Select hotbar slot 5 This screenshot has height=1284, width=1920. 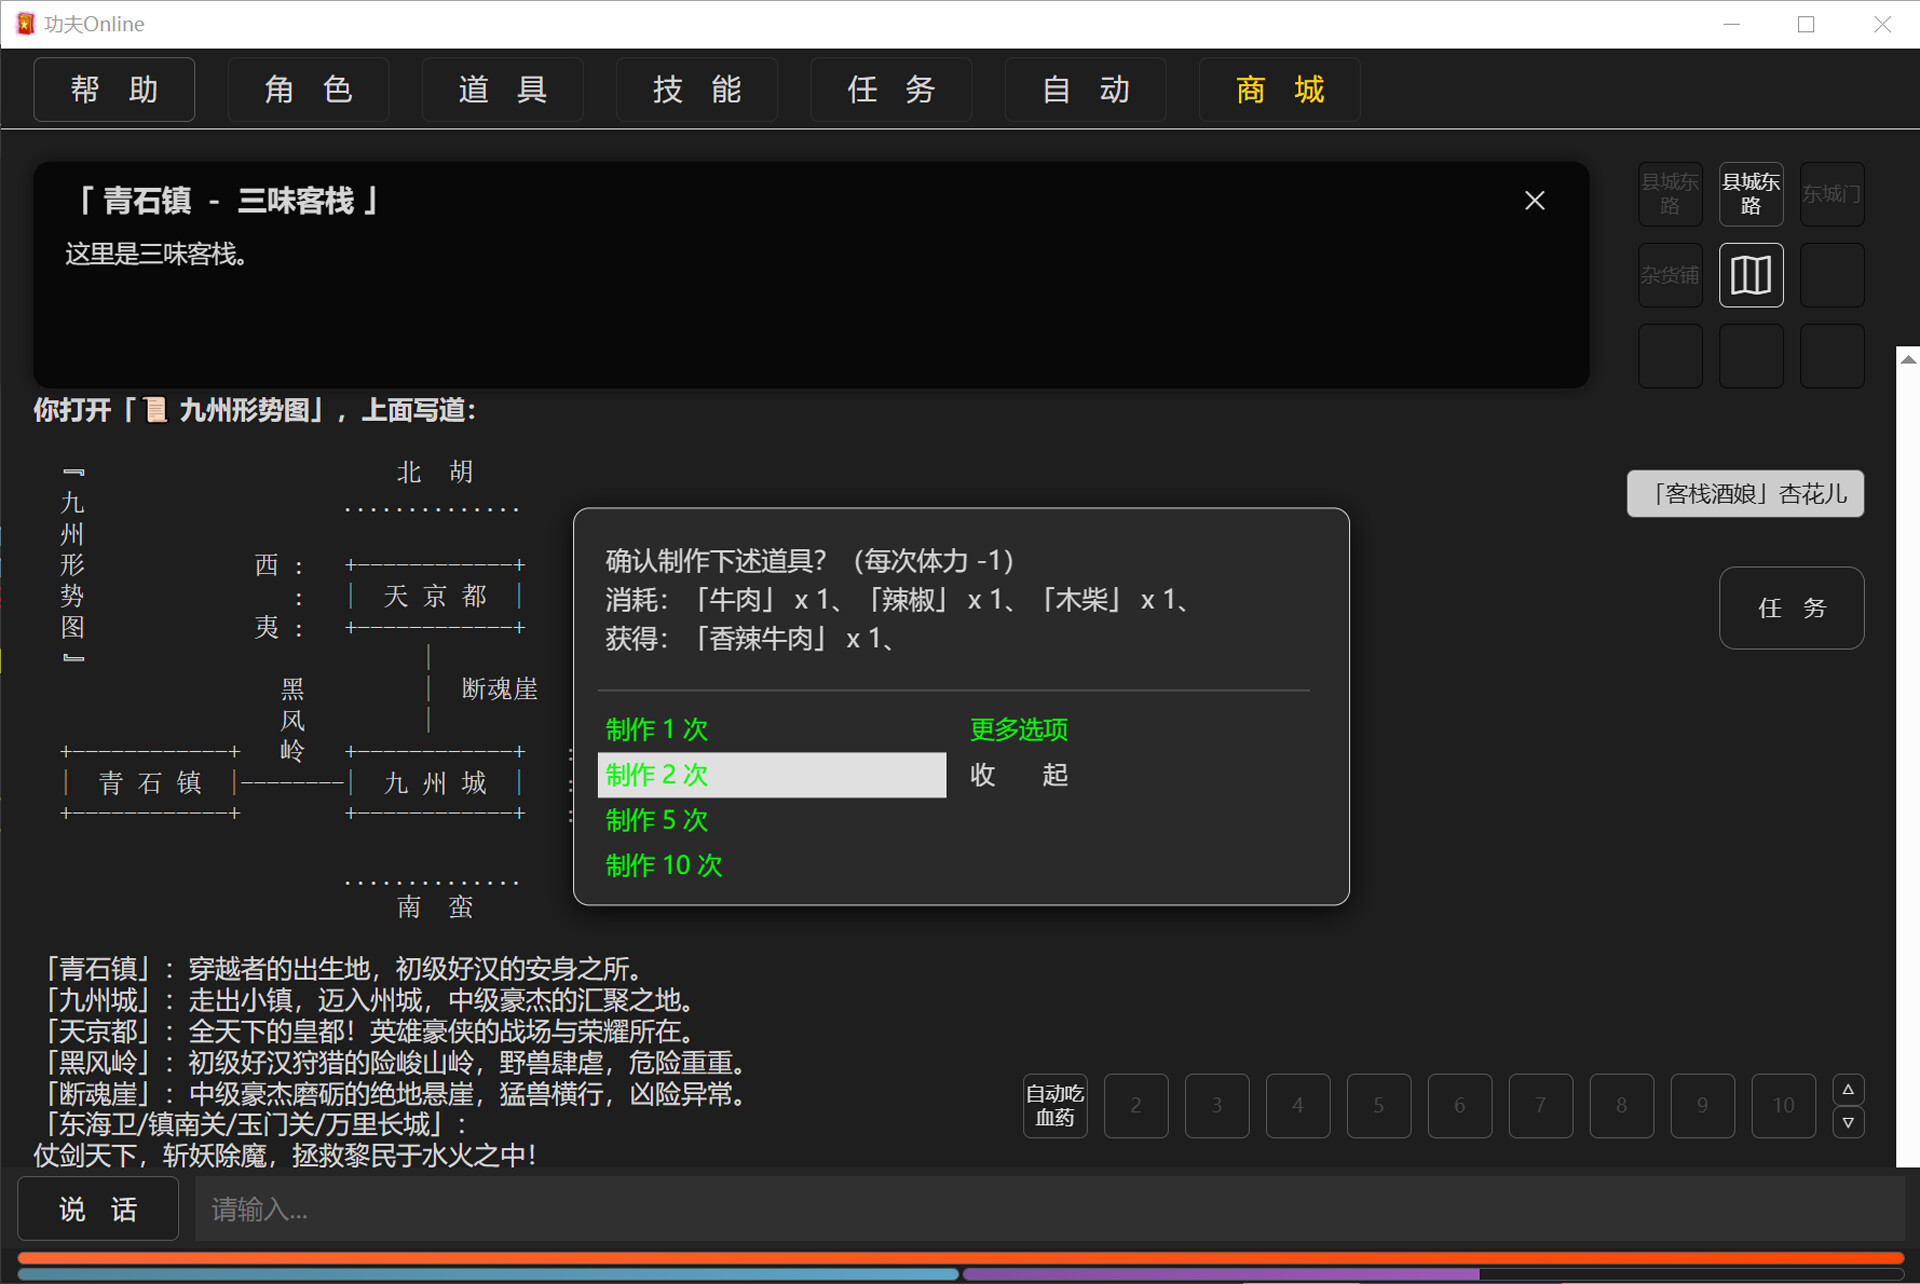(1378, 1105)
